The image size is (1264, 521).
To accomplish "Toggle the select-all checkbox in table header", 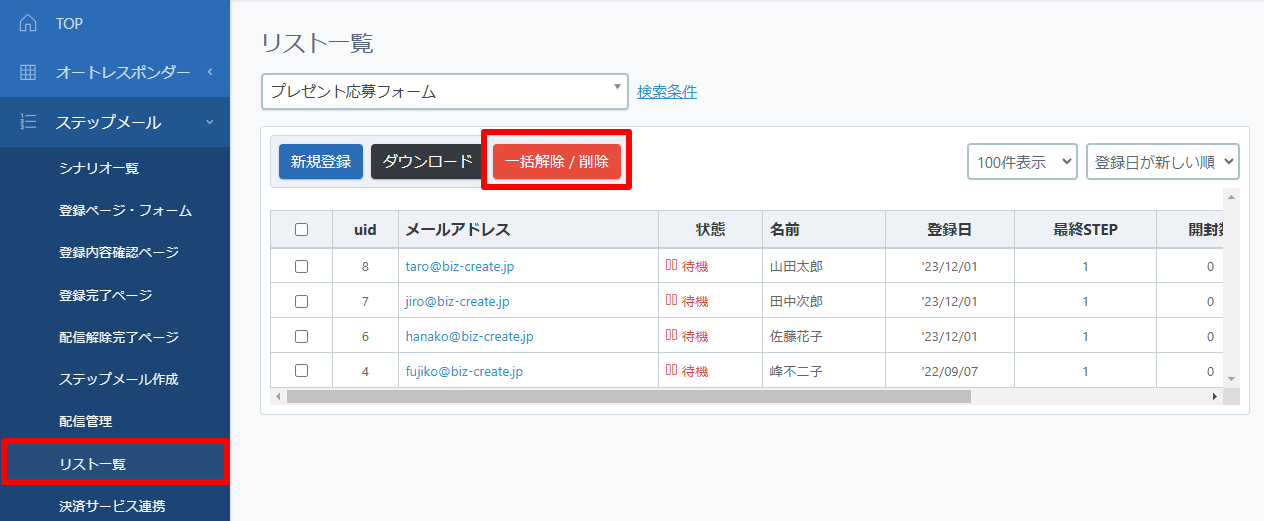I will click(x=301, y=230).
